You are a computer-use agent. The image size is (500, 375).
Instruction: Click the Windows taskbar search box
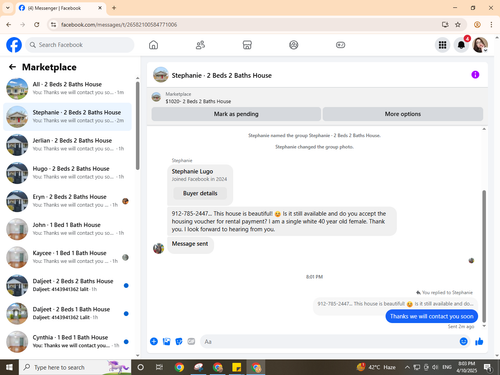pyautogui.click(x=75, y=367)
